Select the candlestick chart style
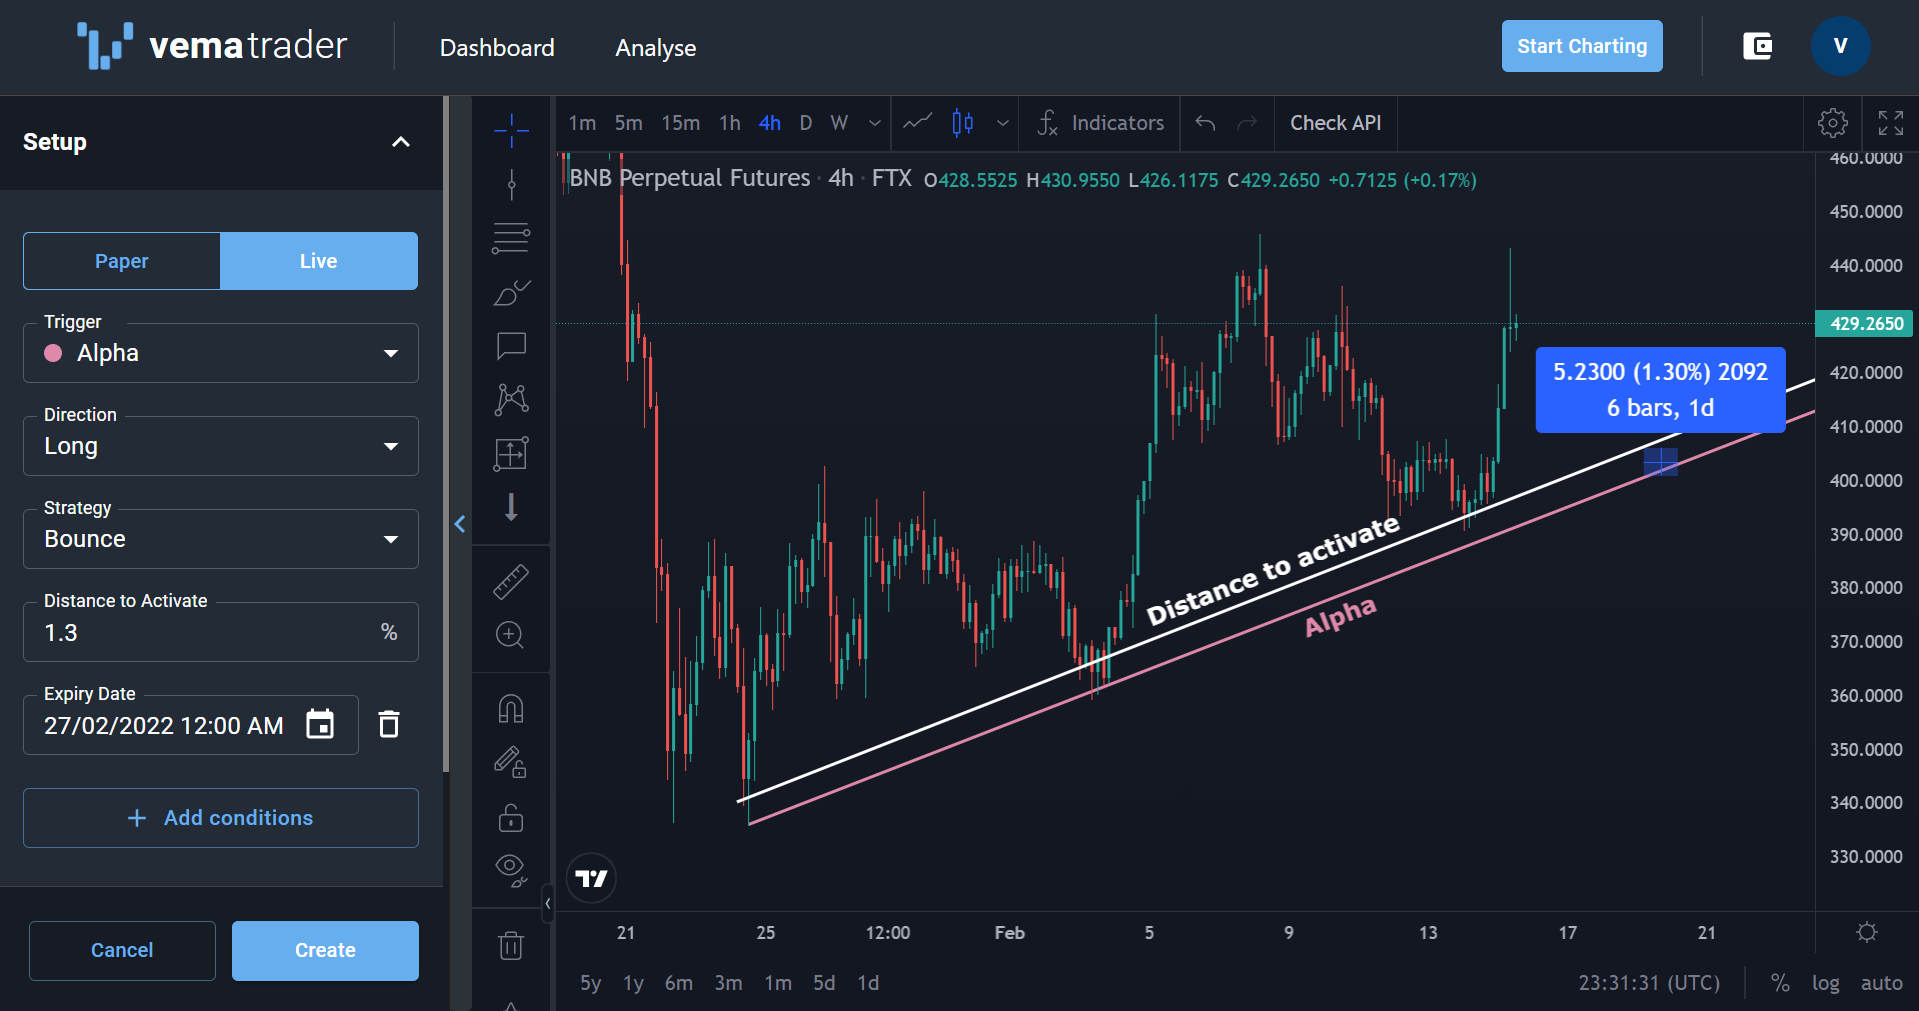Viewport: 1919px width, 1011px height. pos(963,123)
